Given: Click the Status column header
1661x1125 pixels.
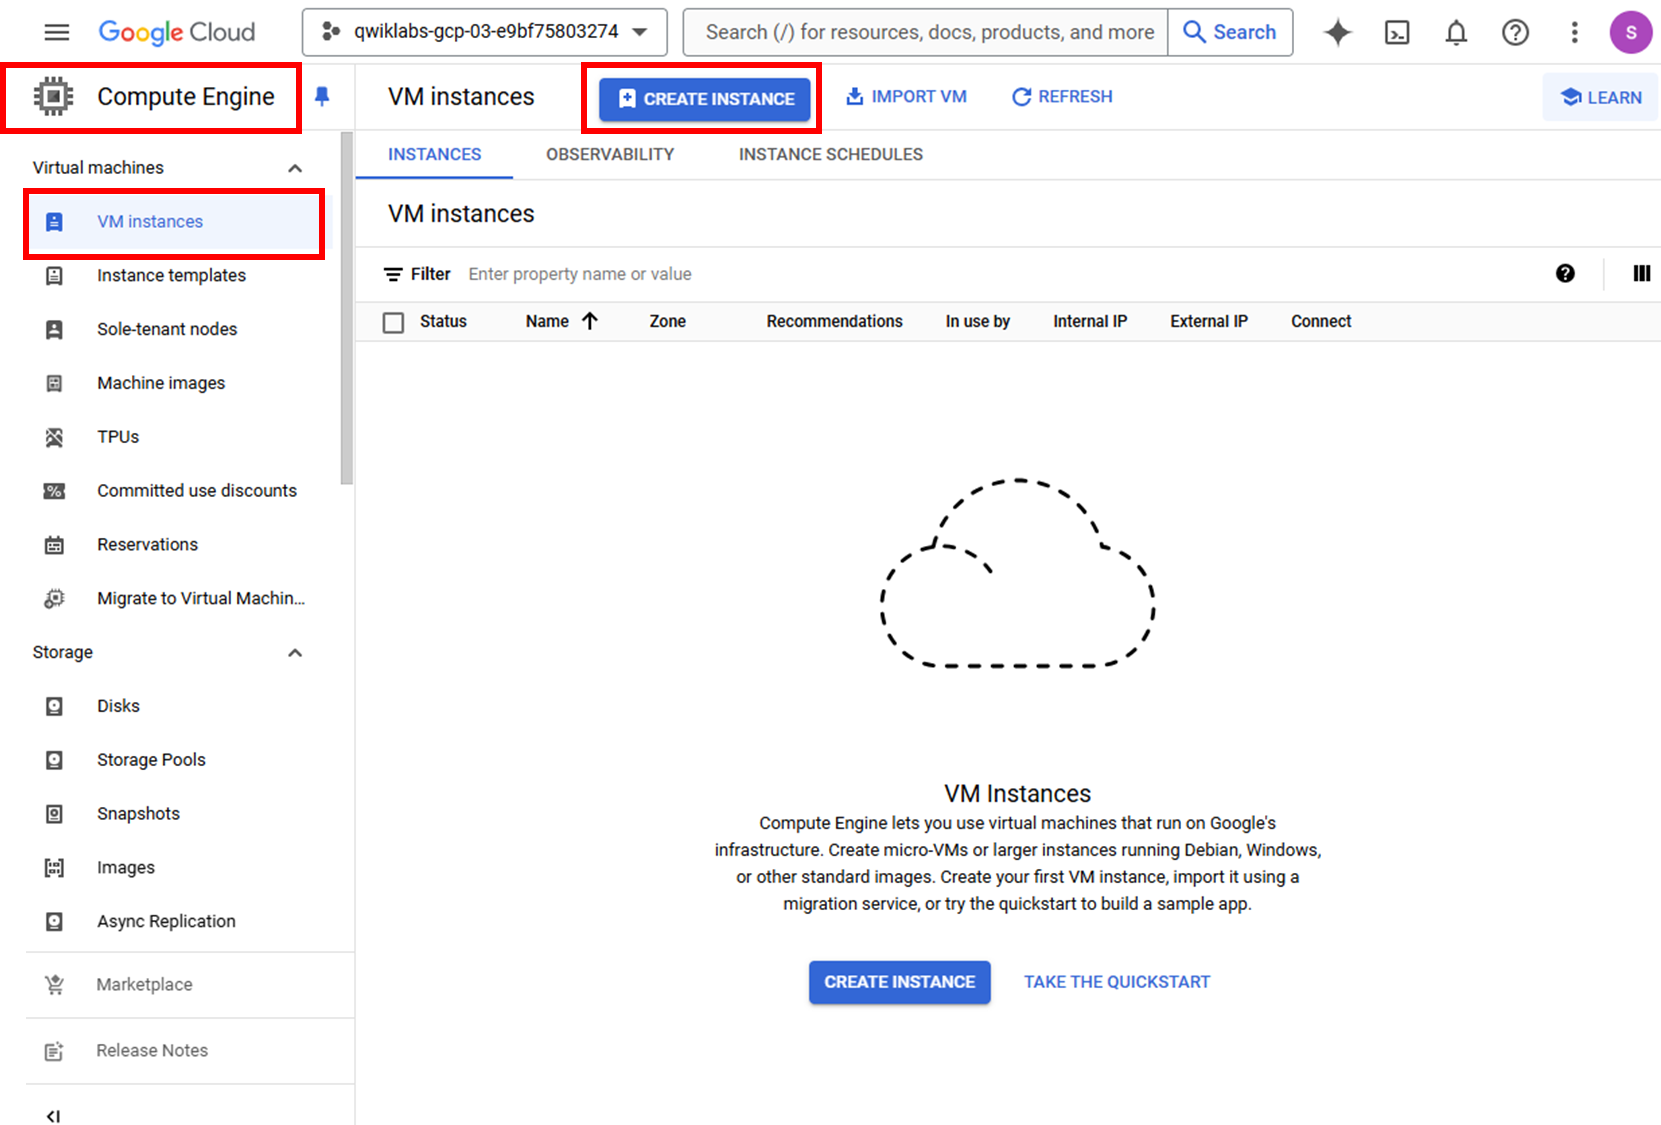Looking at the screenshot, I should click(x=443, y=321).
